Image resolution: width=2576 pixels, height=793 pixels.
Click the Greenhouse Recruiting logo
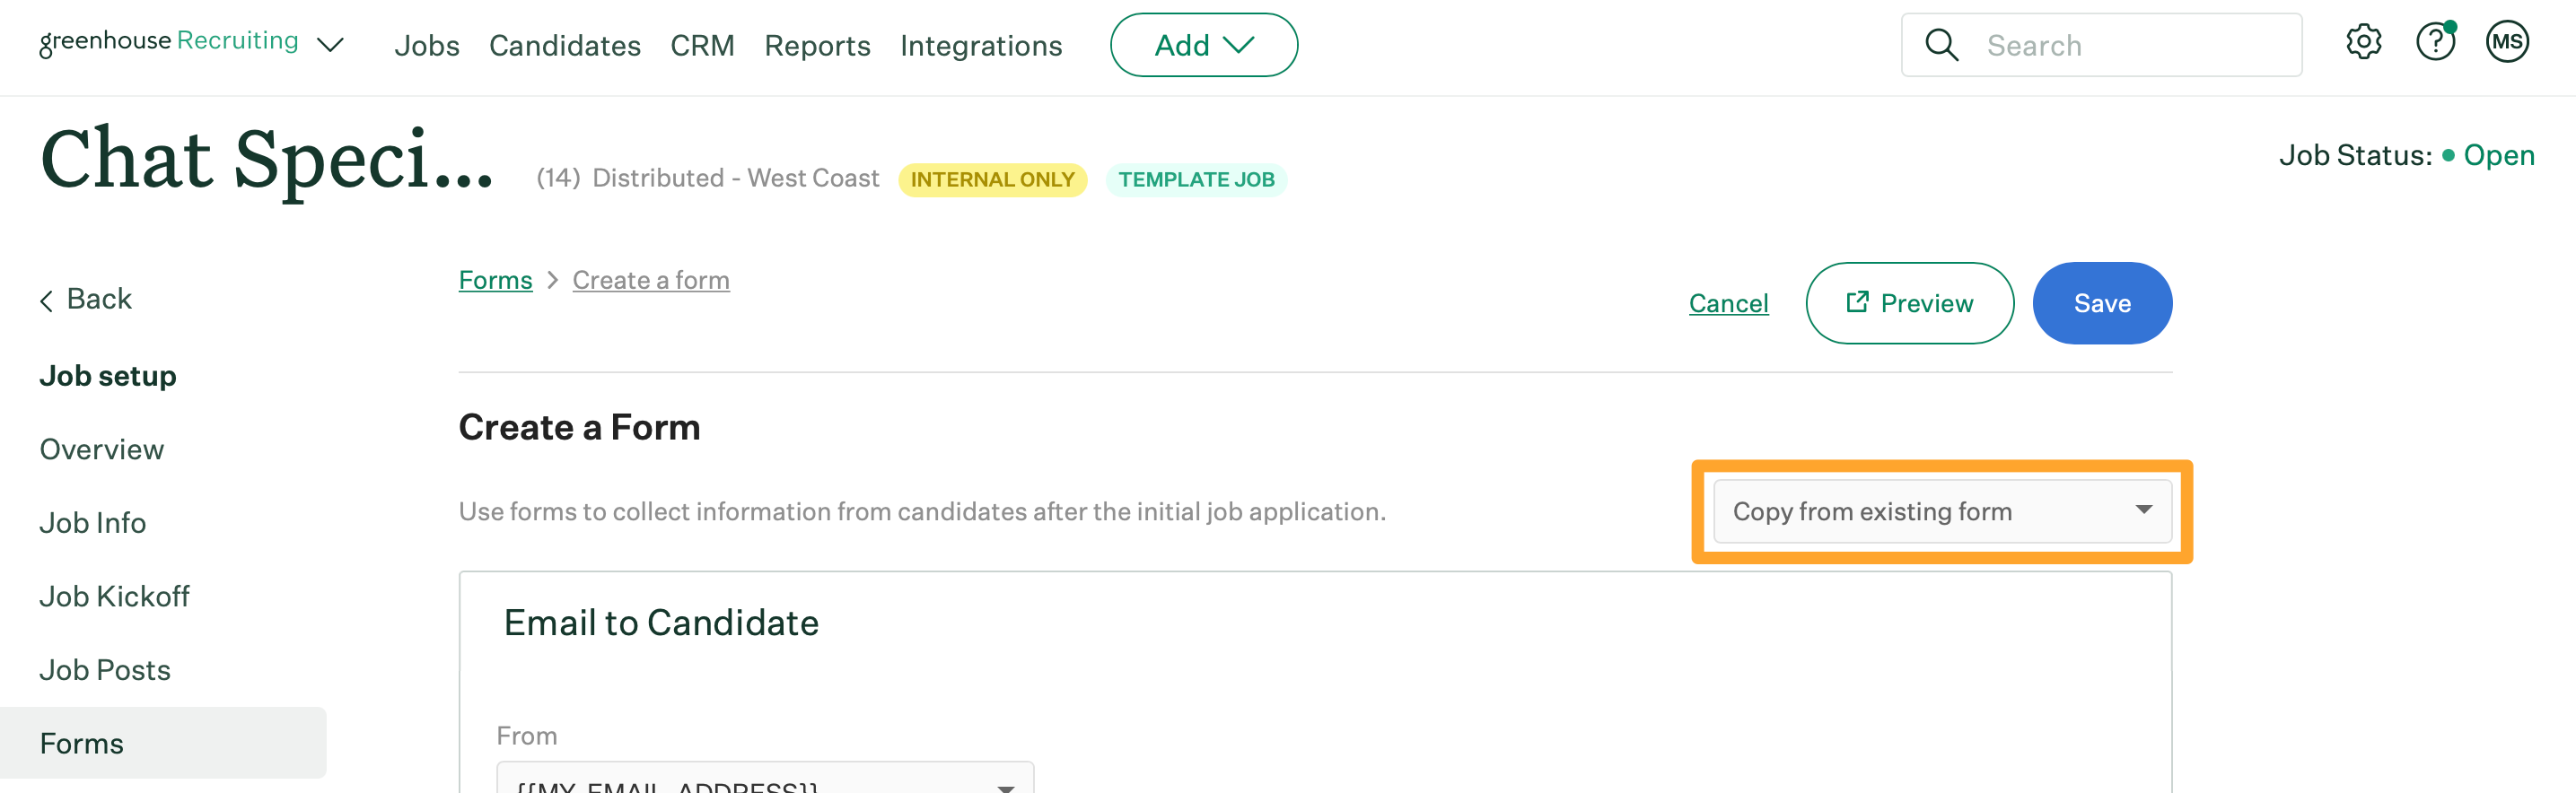click(x=168, y=41)
